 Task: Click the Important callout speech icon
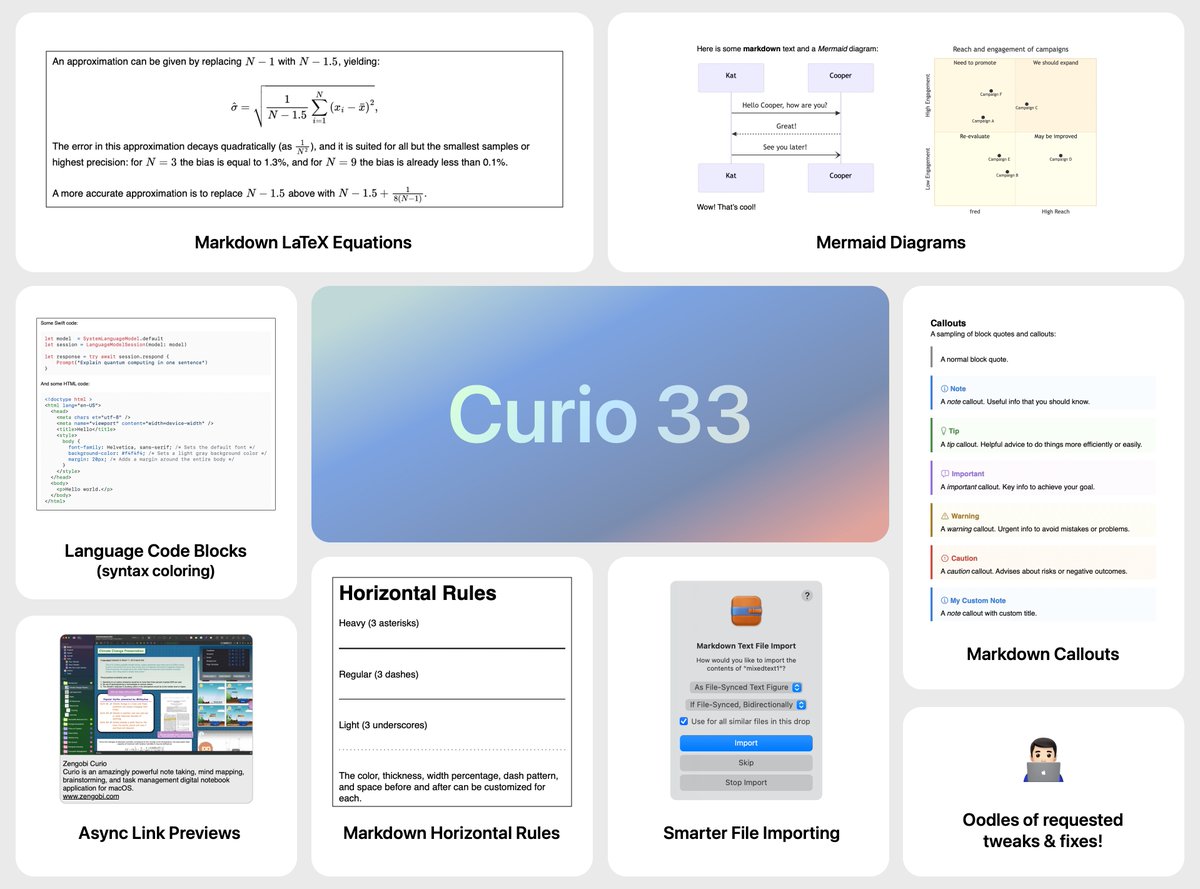(944, 474)
